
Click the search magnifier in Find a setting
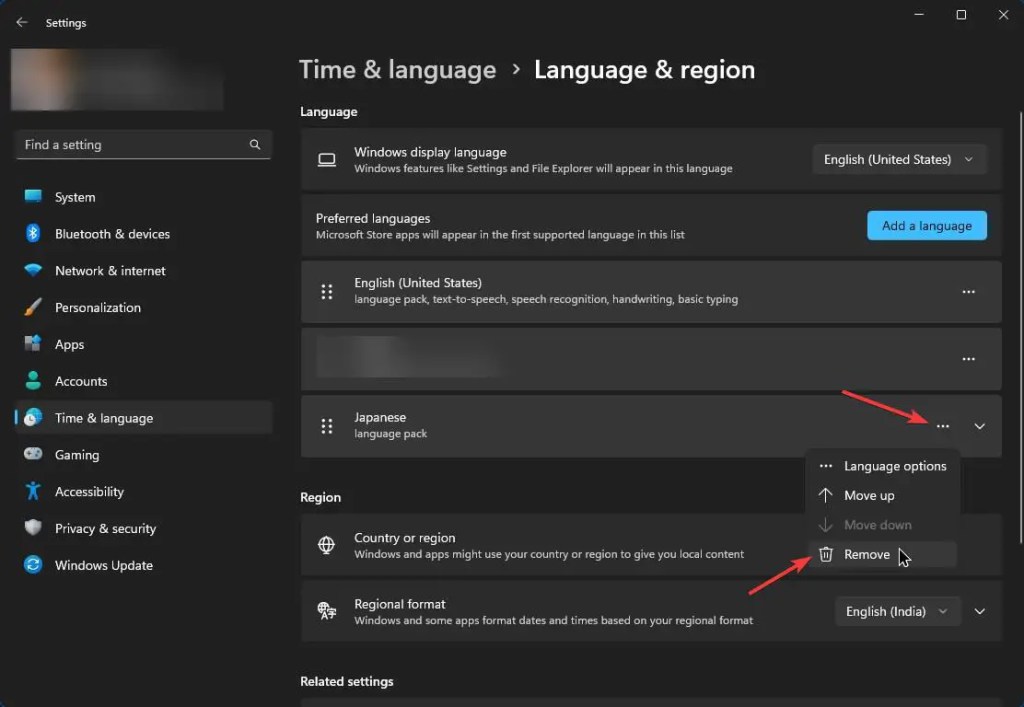255,144
